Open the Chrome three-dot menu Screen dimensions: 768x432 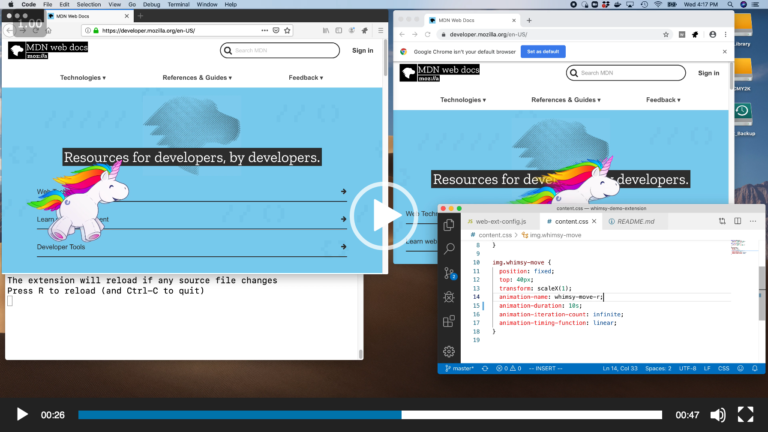725,34
